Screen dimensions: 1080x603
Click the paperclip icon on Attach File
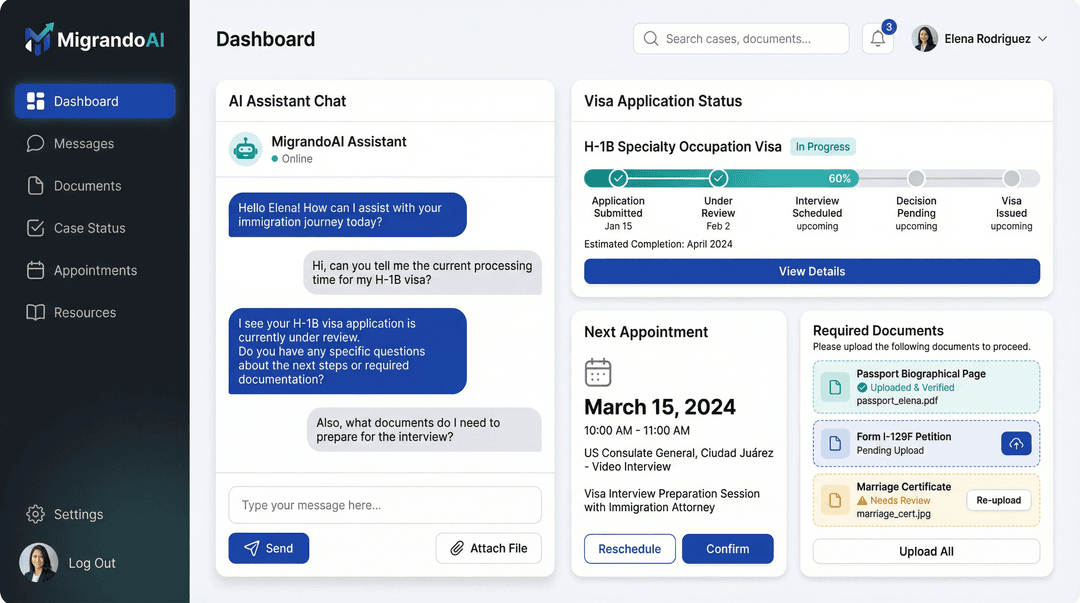(459, 548)
